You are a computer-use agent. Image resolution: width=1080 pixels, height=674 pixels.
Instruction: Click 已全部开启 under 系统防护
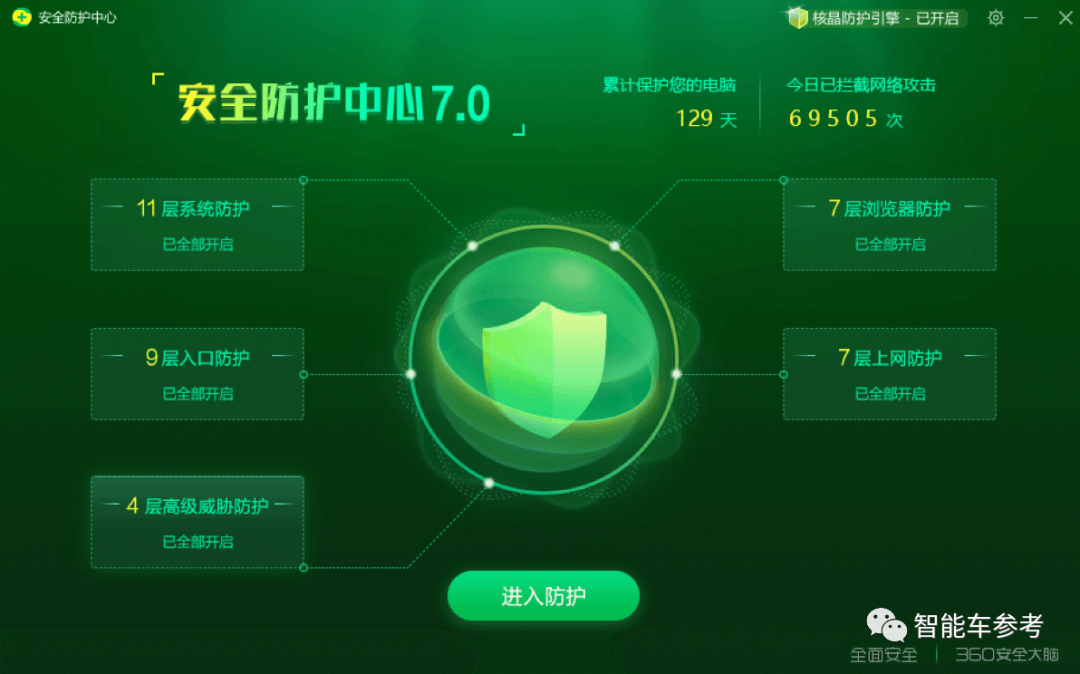point(198,244)
